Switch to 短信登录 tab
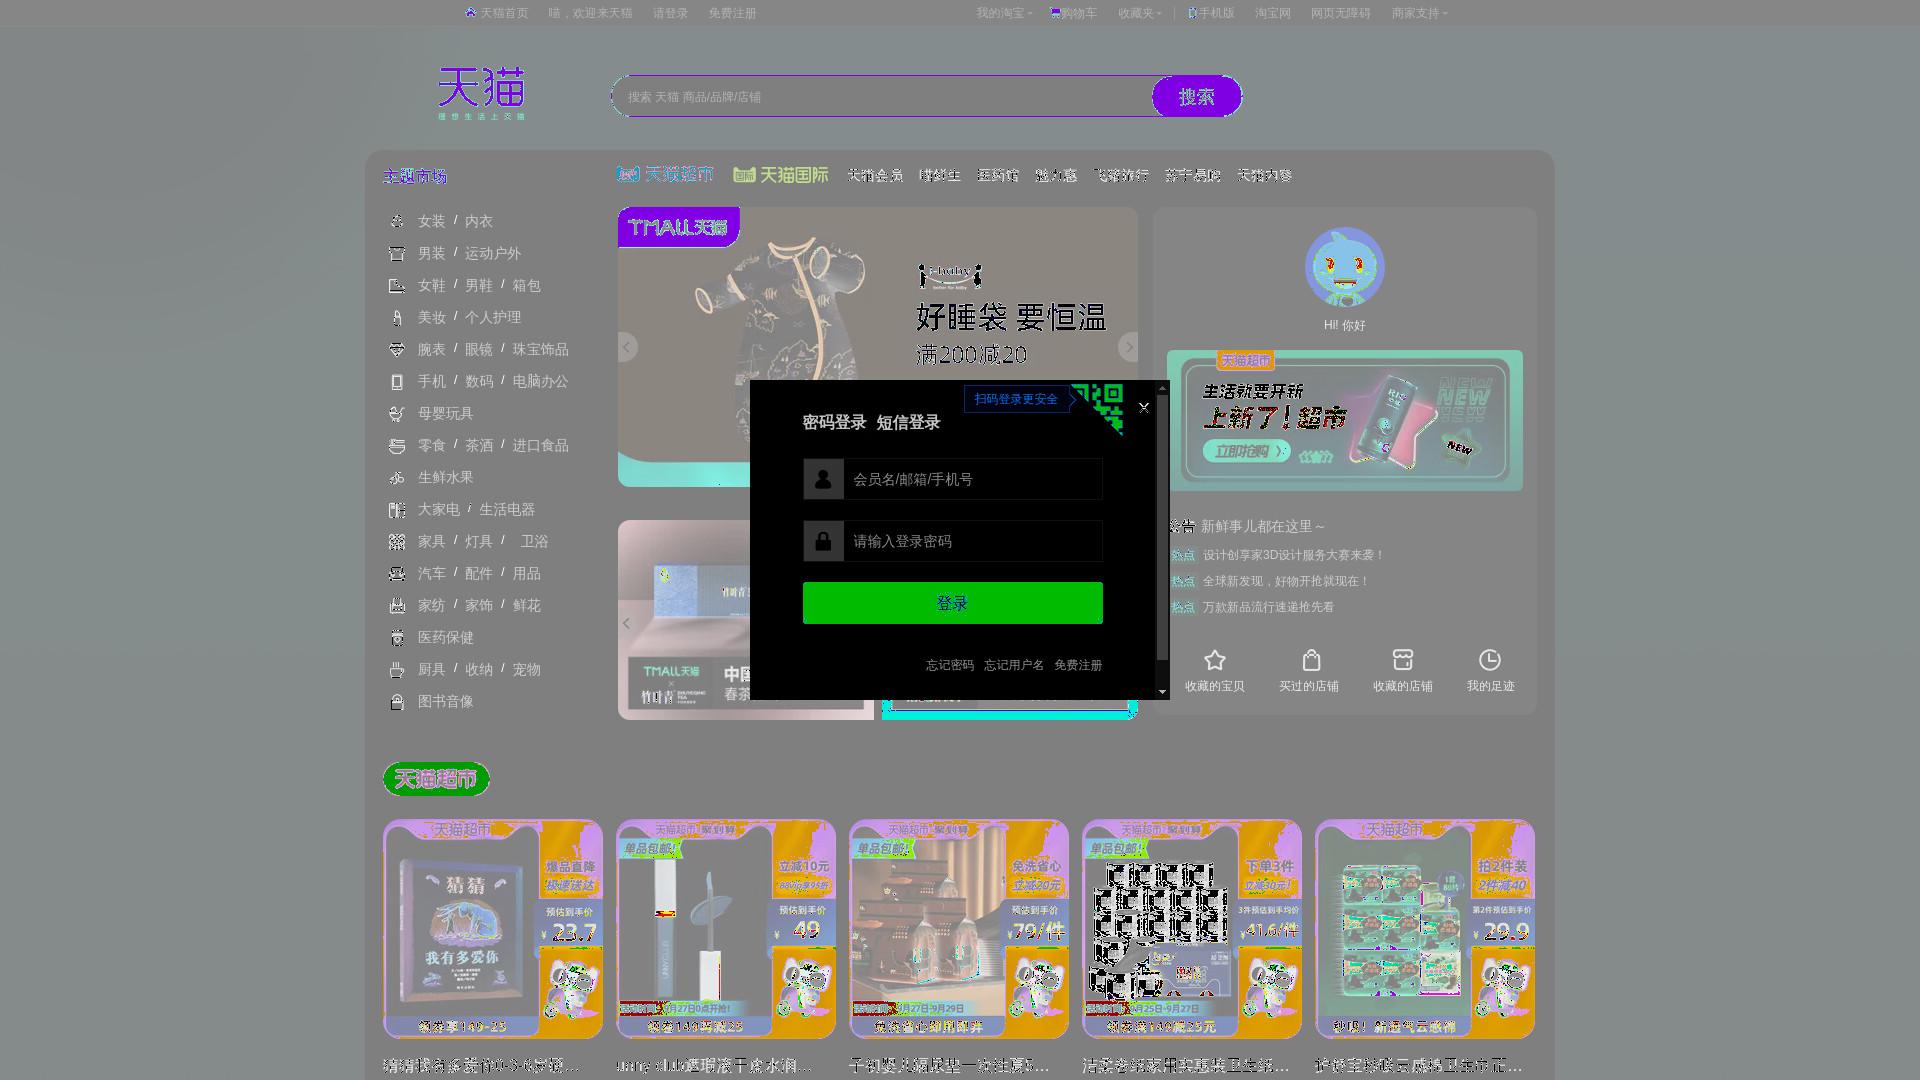1920x1080 pixels. (908, 422)
